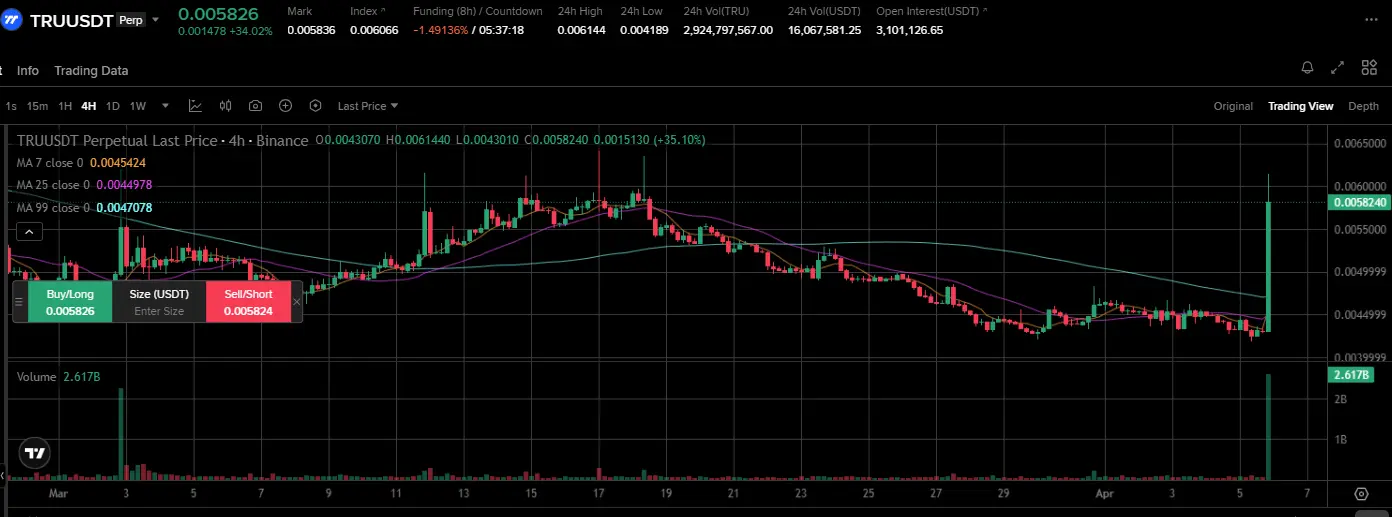The image size is (1392, 517).
Task: Click the last price 0.005826 in header
Action: 218,14
